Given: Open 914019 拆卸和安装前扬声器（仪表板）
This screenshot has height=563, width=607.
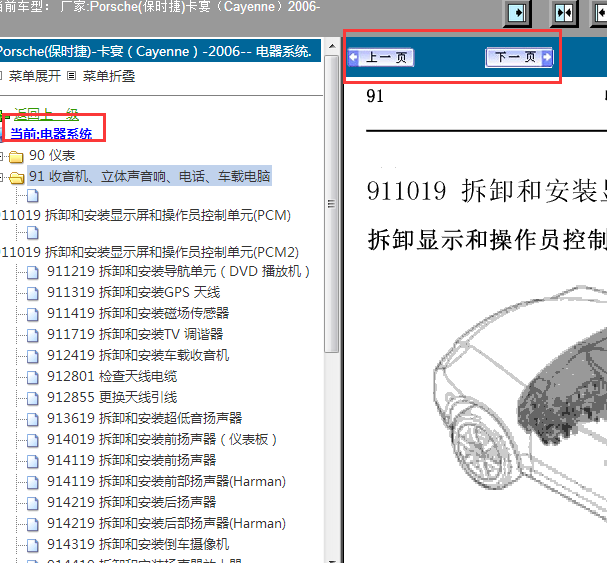Looking at the screenshot, I should (x=162, y=439).
